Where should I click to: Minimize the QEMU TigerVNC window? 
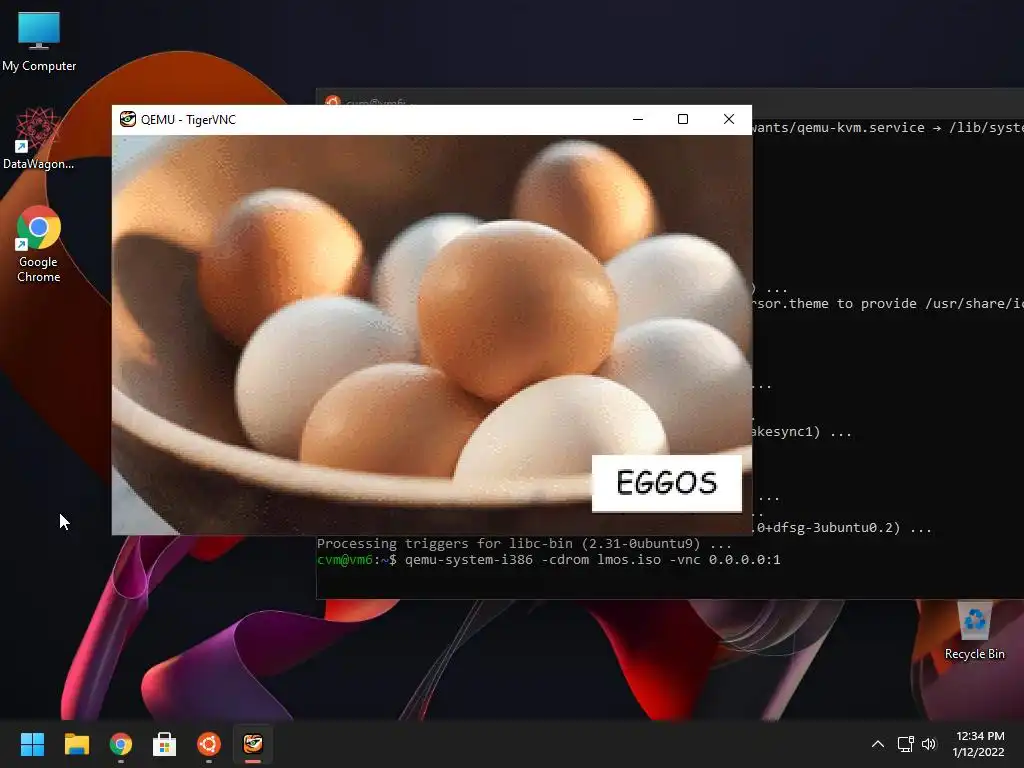click(x=638, y=120)
